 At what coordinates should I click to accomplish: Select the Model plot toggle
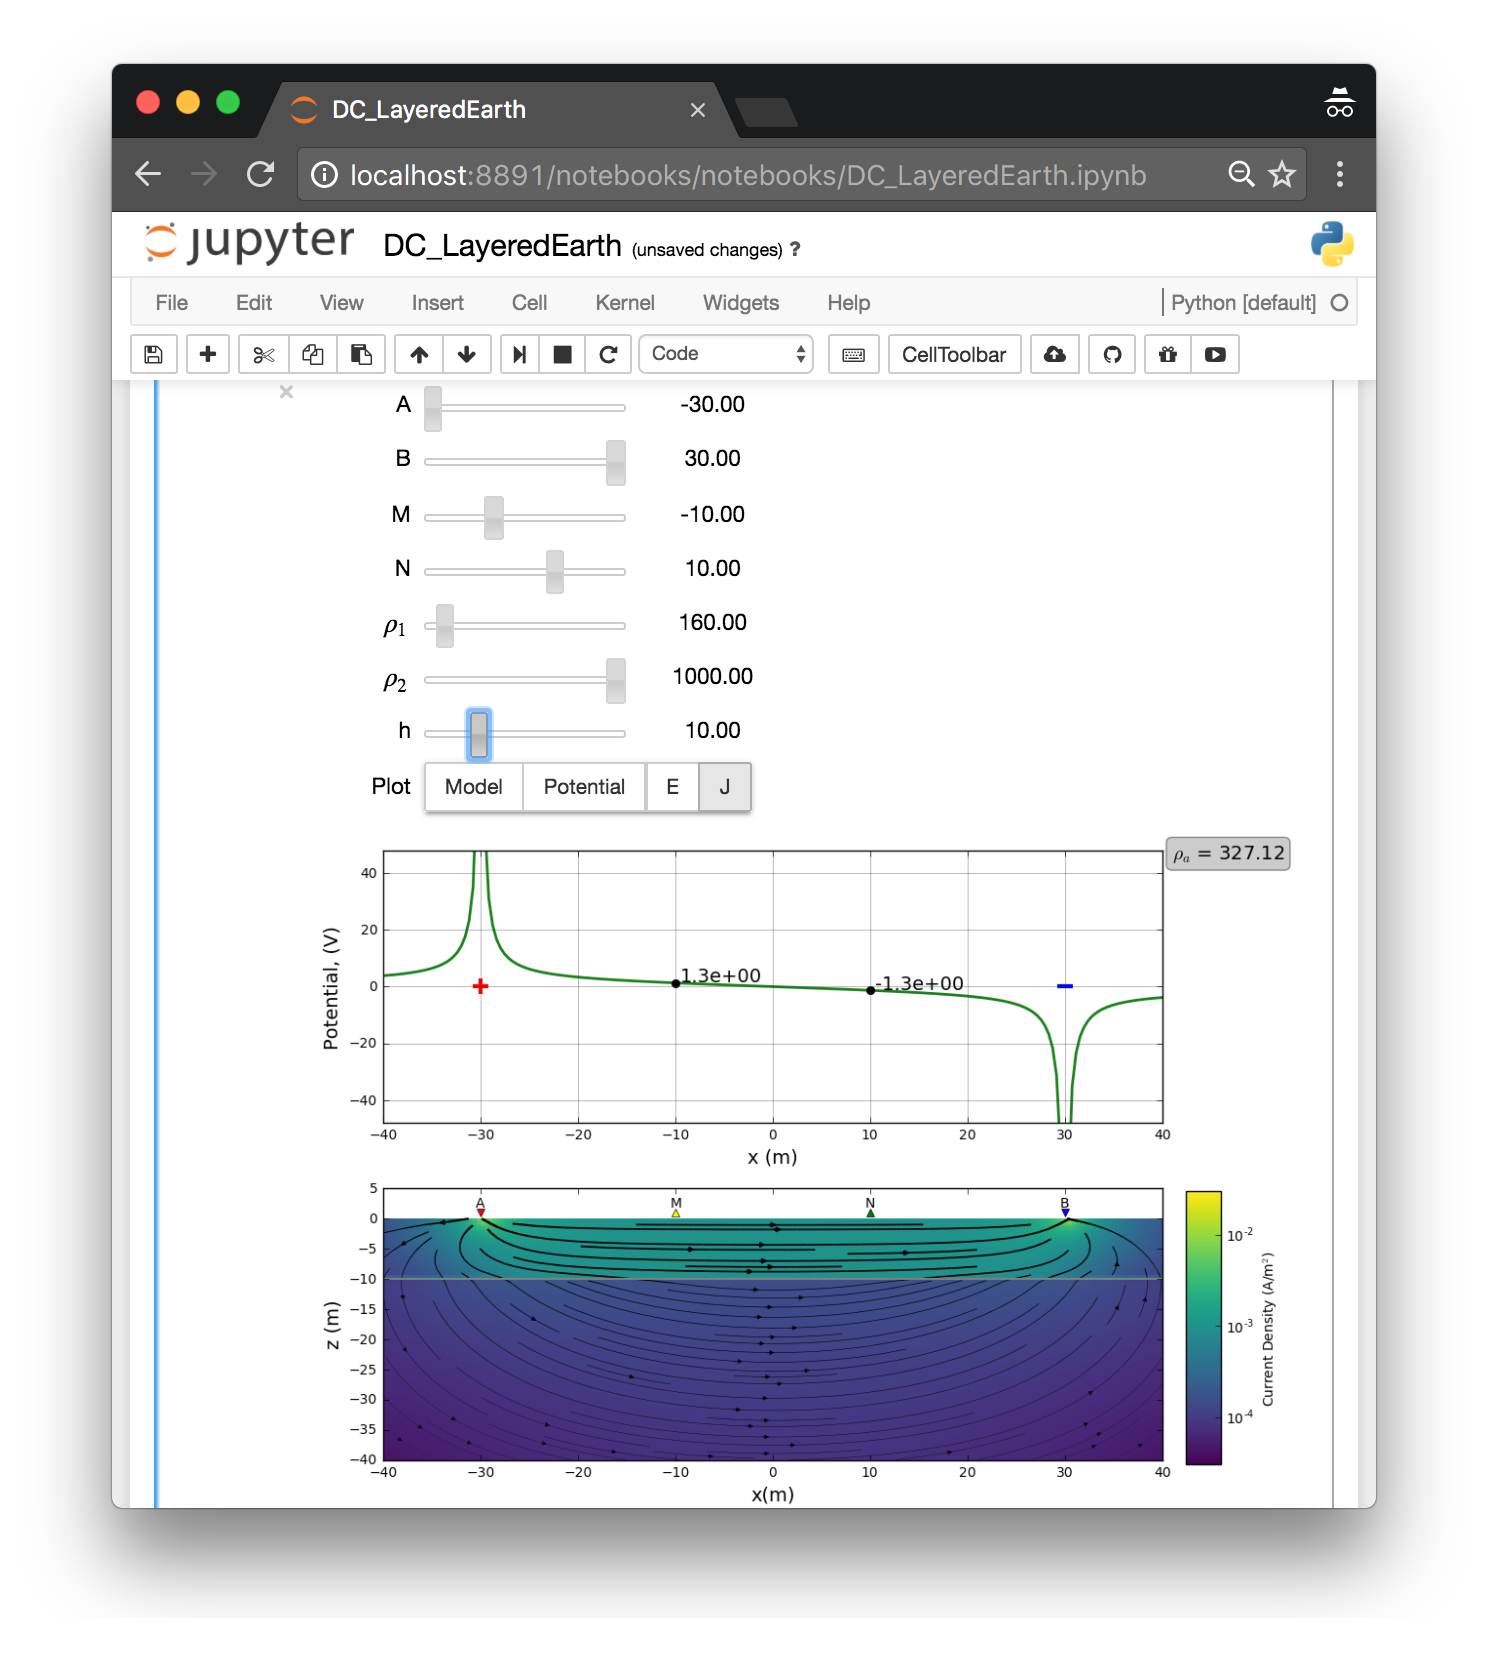(473, 787)
